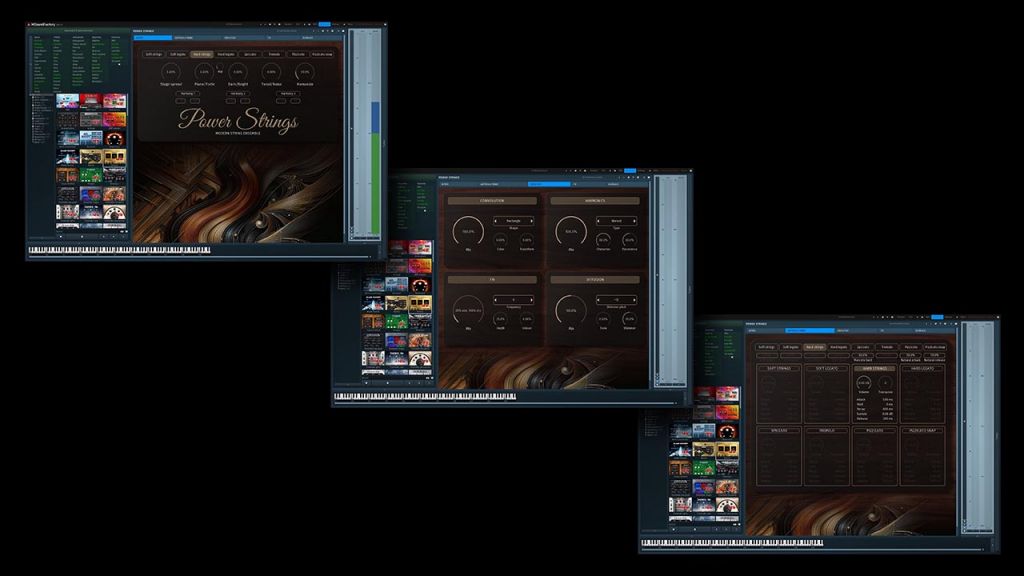The width and height of the screenshot is (1024, 576).
Task: Click the HARD STRINGS panel header
Action: click(x=875, y=368)
